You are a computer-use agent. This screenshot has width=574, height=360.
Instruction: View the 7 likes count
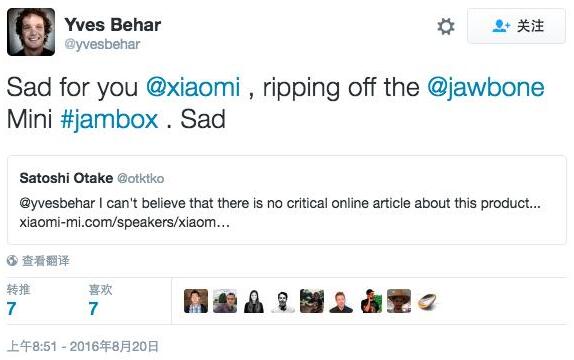[x=93, y=308]
